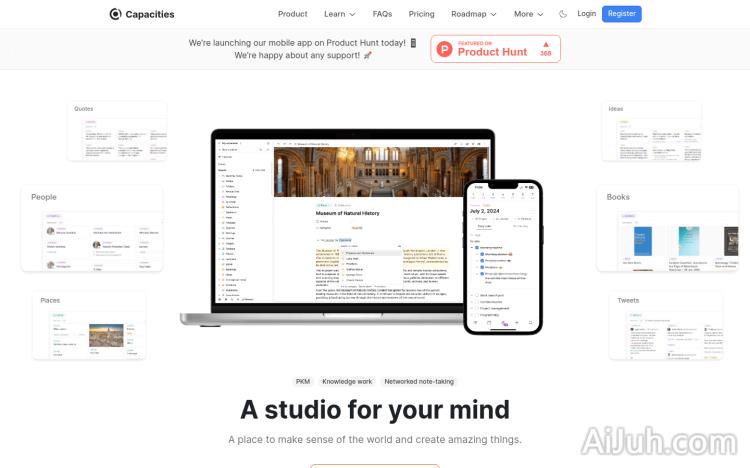
Task: Click the Product Hunt 'P' logo
Action: [445, 49]
